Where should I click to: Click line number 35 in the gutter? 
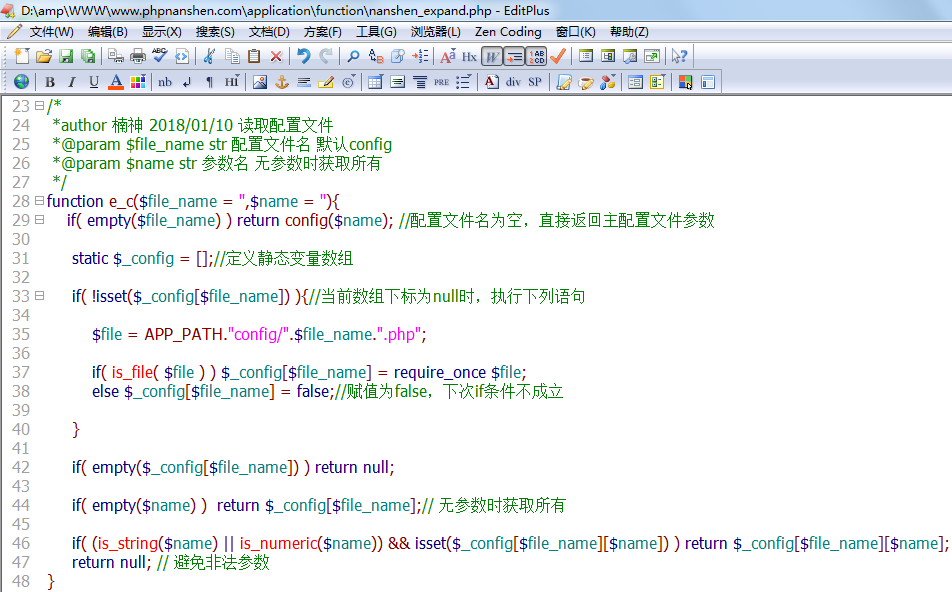pyautogui.click(x=21, y=334)
